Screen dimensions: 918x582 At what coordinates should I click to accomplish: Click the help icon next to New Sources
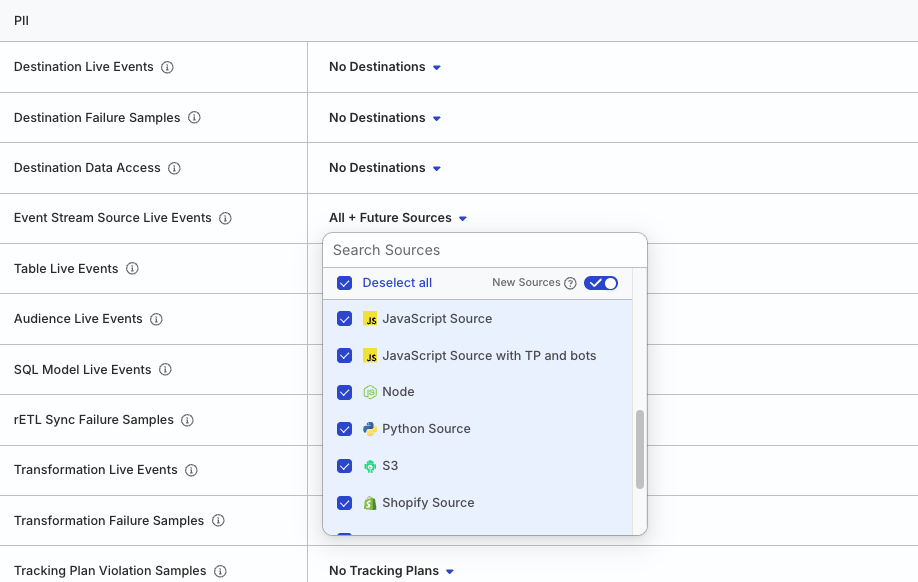tap(570, 283)
